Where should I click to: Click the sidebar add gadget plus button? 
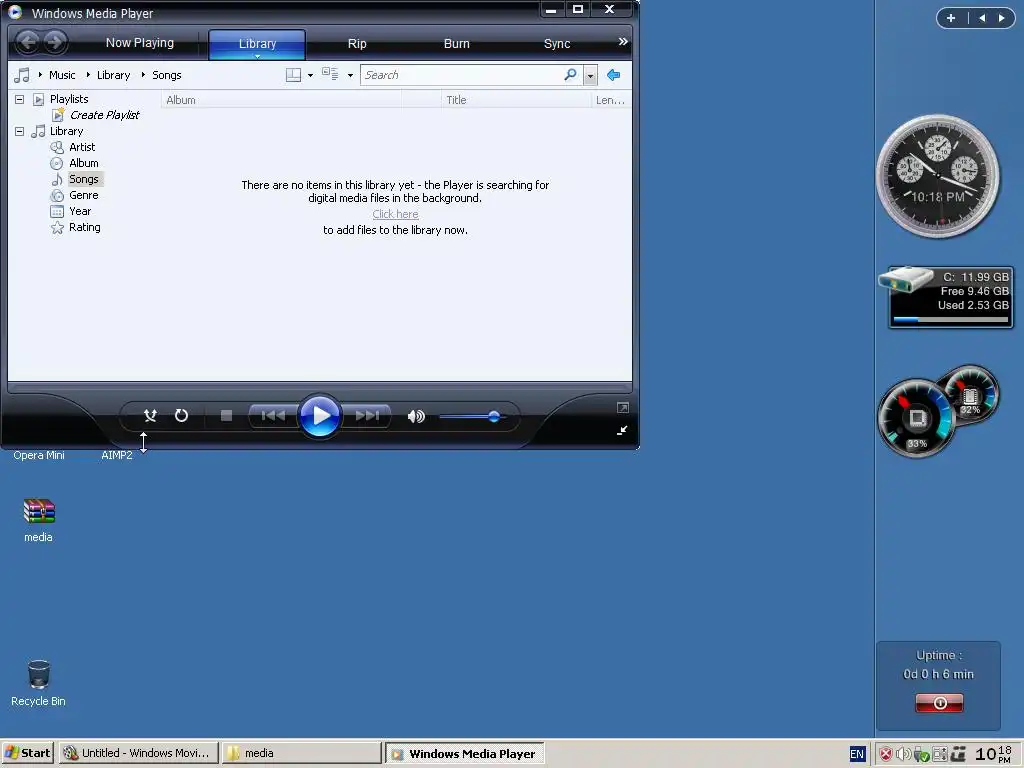coord(951,18)
